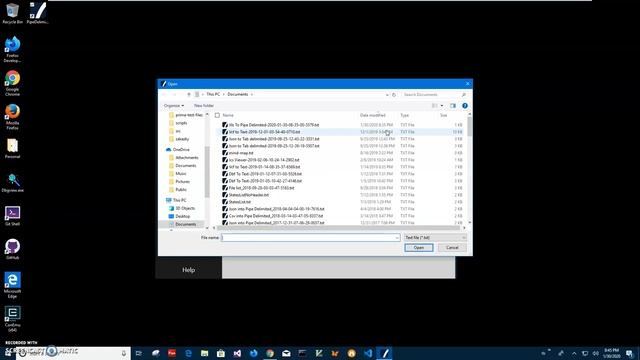
Task: Click the file list horizontal scrollbar
Action: (x=339, y=228)
